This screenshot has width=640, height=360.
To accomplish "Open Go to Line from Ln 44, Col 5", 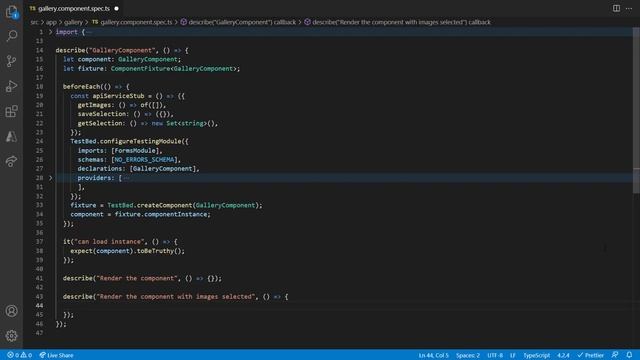I will coord(433,355).
